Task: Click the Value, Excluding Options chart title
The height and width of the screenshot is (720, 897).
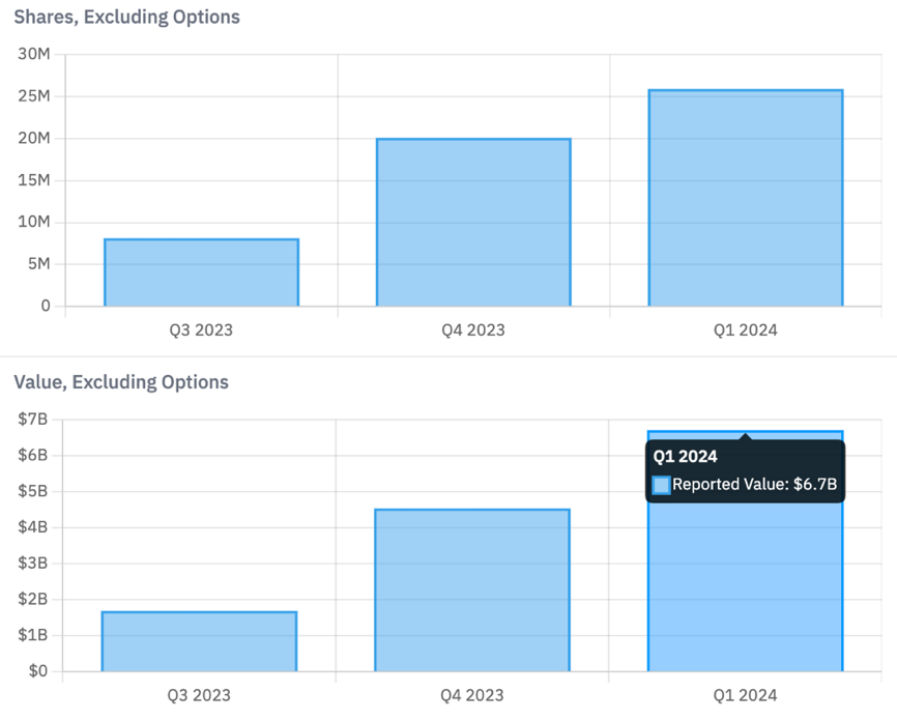Action: [121, 382]
